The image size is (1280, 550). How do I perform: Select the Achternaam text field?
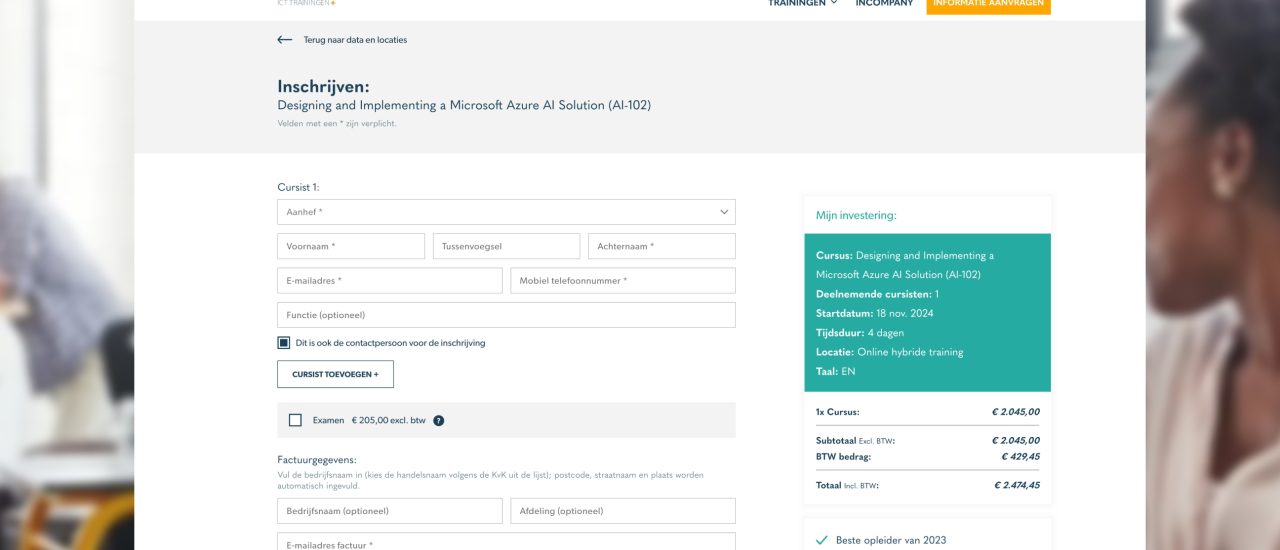click(x=661, y=246)
